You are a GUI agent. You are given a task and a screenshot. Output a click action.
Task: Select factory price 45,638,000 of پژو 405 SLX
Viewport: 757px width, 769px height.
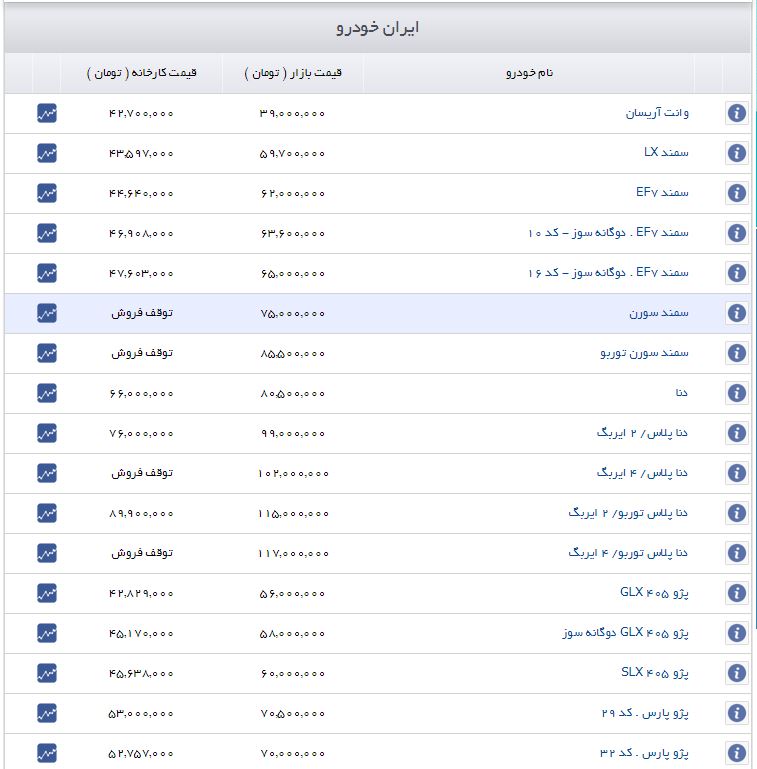[x=141, y=674]
